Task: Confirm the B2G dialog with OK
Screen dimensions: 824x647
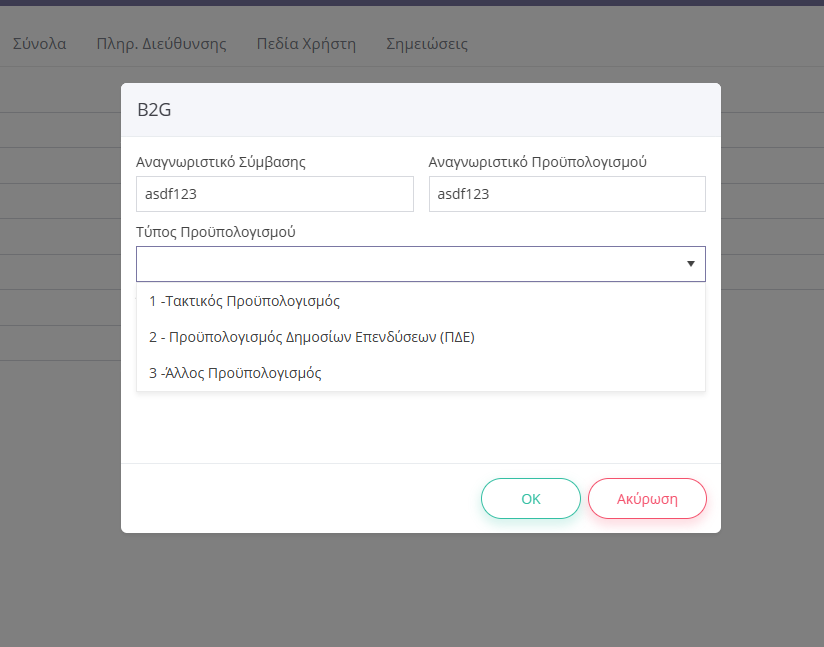Action: pyautogui.click(x=531, y=498)
